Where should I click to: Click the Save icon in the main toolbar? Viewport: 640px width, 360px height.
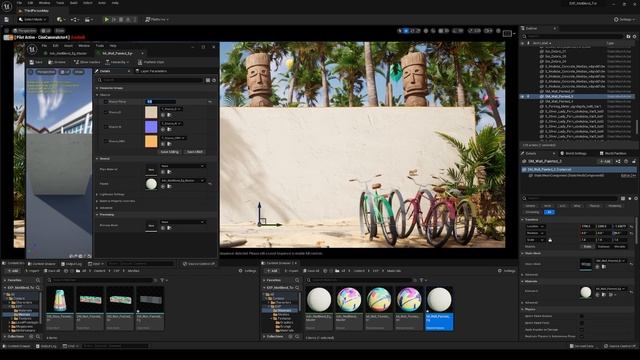tap(7, 19)
